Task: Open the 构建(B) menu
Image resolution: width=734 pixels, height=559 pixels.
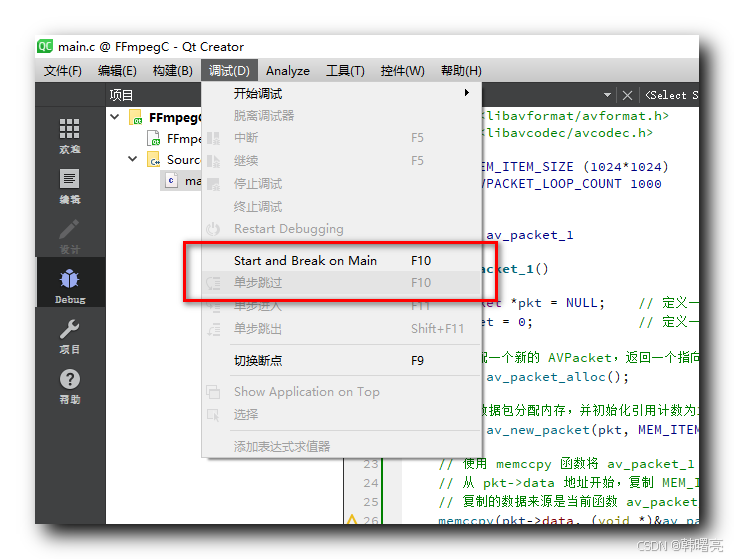Action: tap(173, 71)
